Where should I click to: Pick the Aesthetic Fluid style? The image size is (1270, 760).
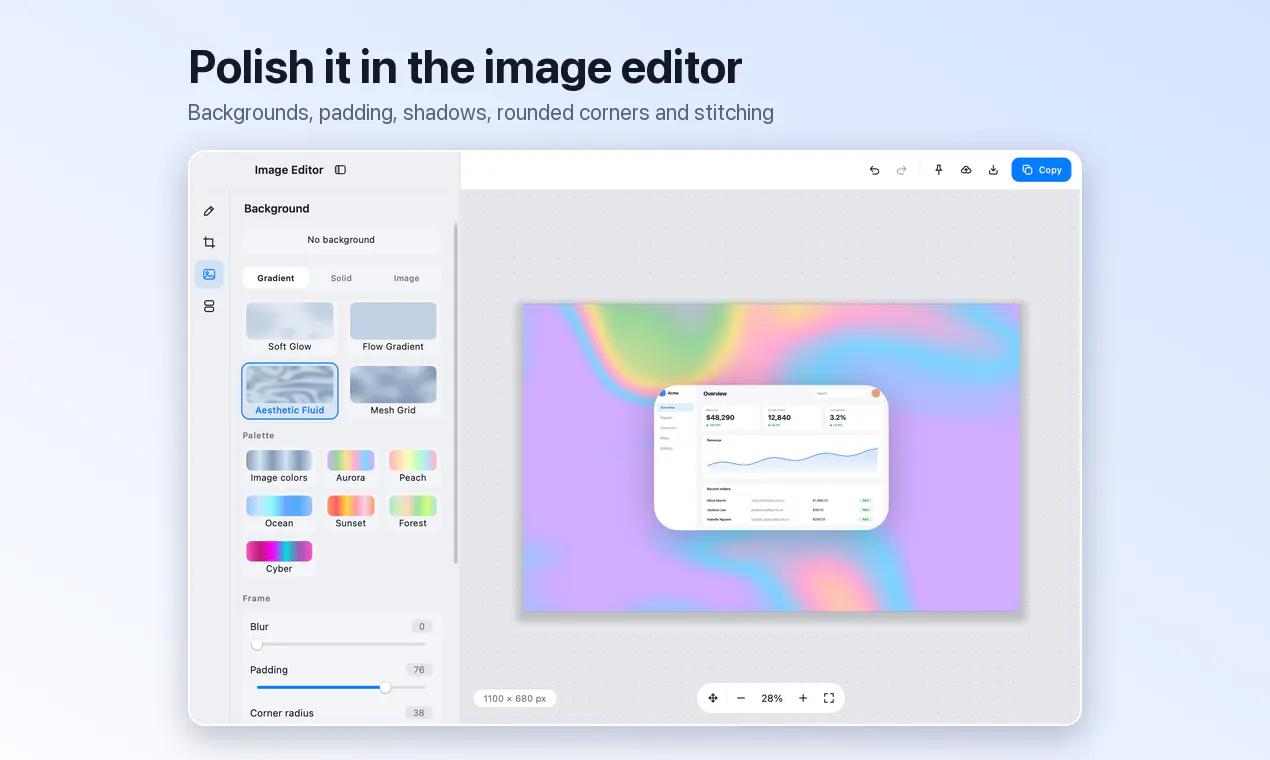(x=290, y=390)
